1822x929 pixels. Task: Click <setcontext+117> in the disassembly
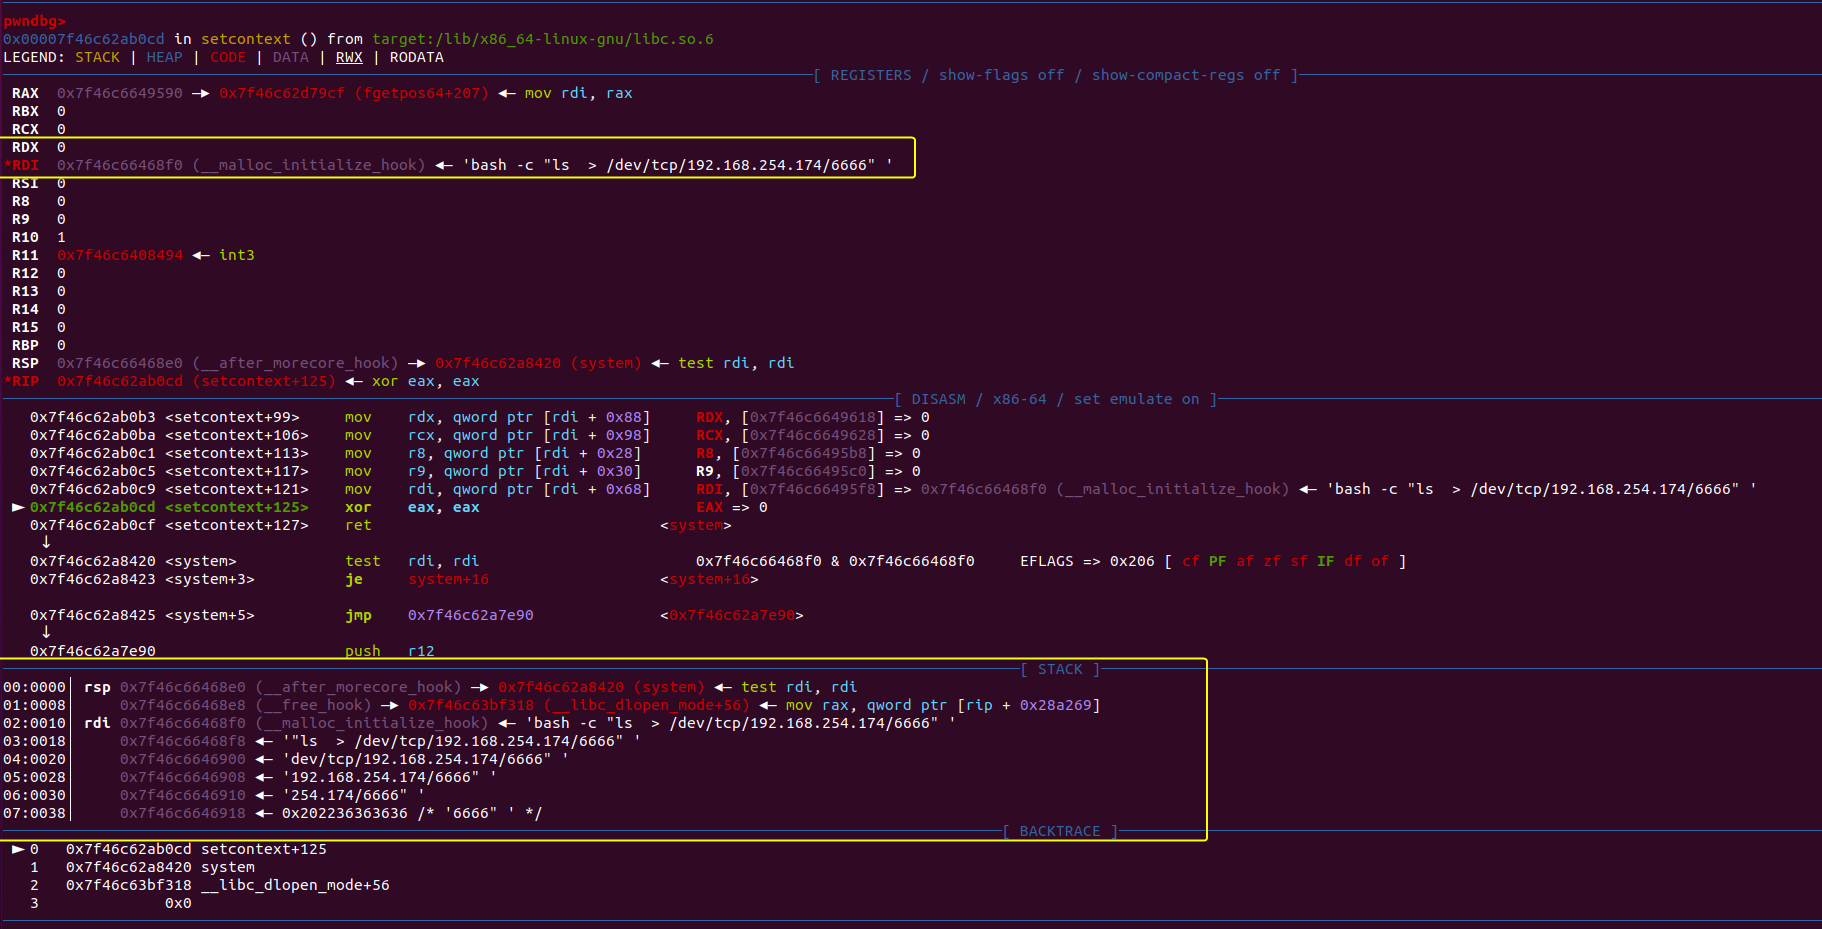click(x=237, y=471)
